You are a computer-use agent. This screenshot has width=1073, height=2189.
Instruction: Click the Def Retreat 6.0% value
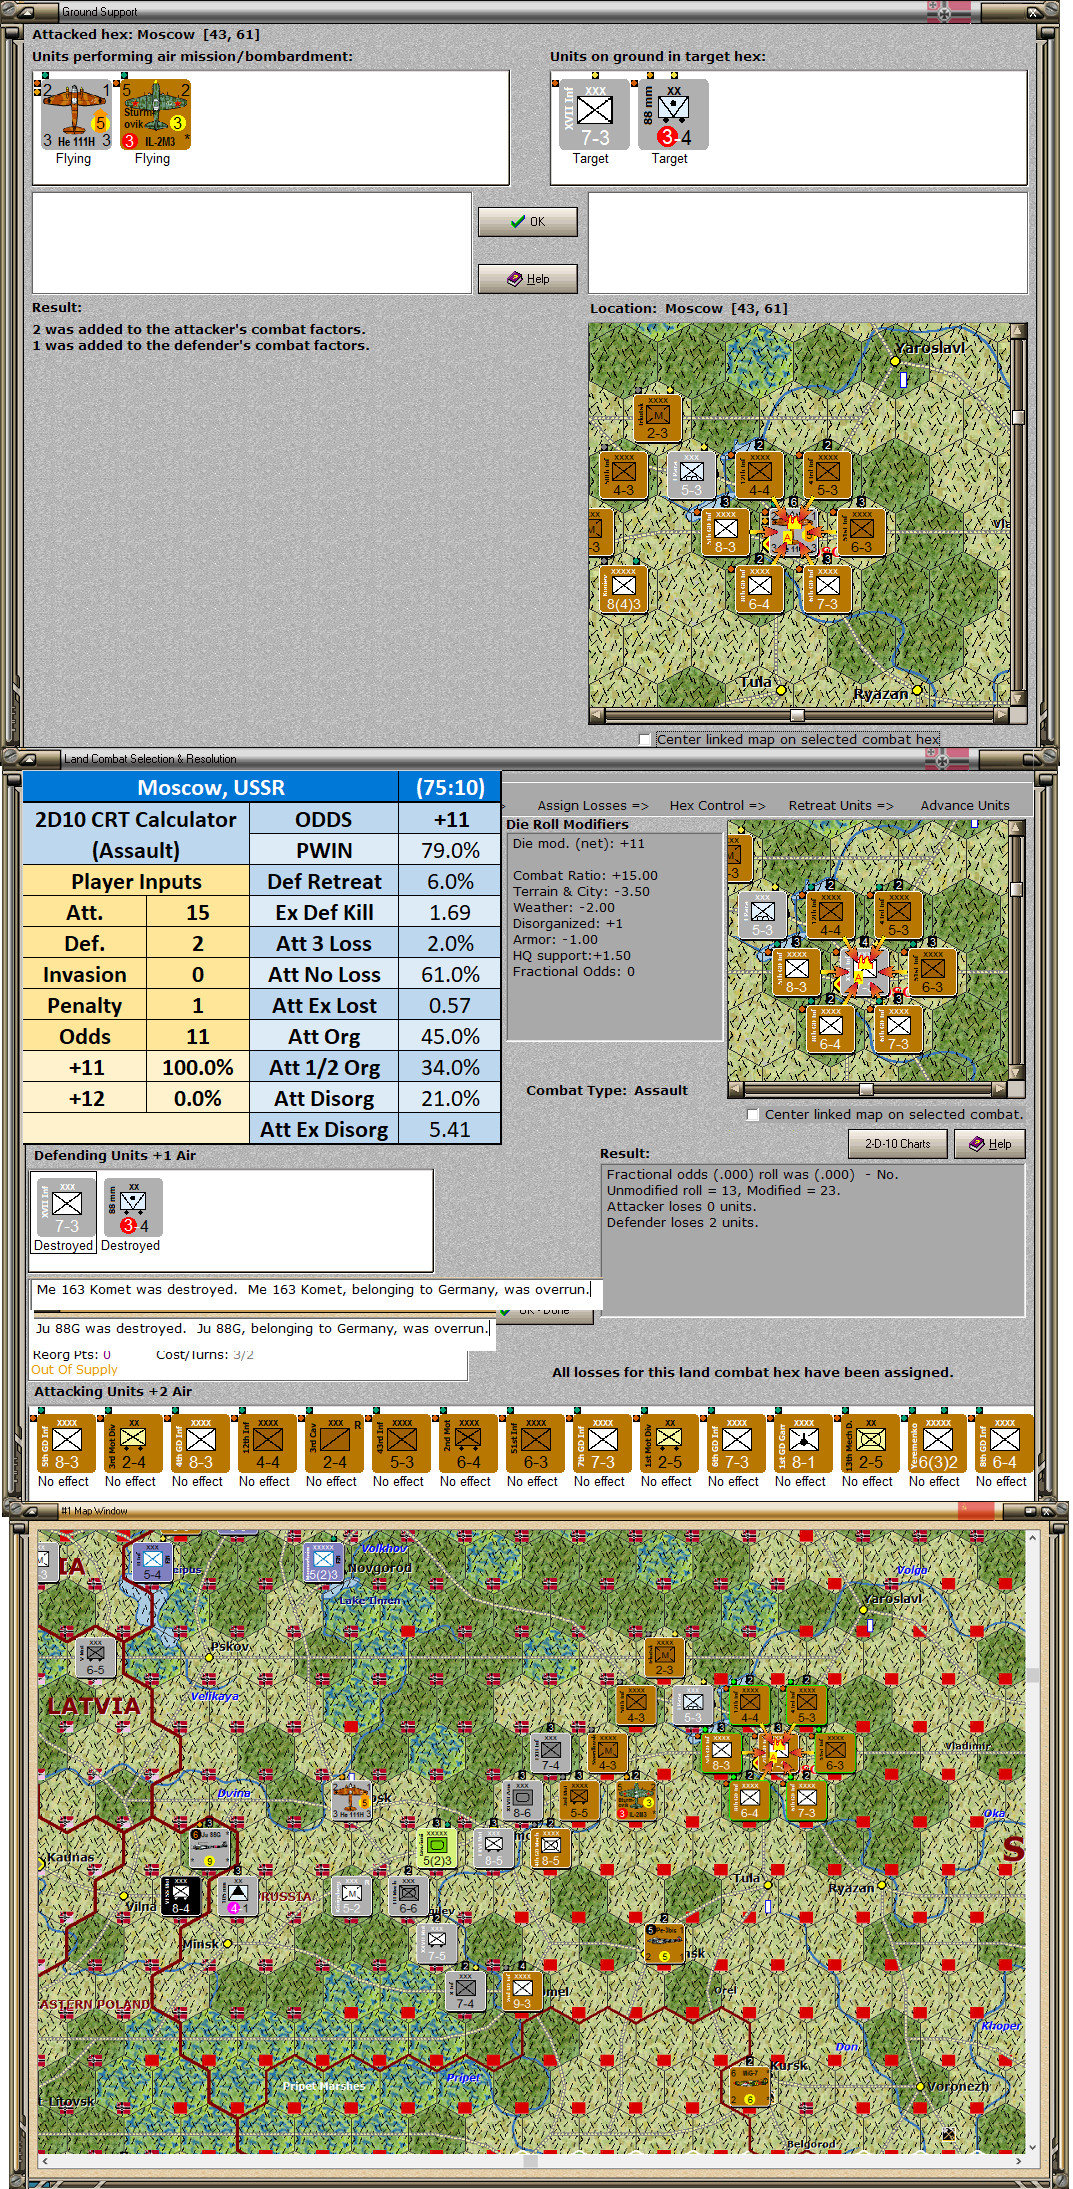(450, 881)
